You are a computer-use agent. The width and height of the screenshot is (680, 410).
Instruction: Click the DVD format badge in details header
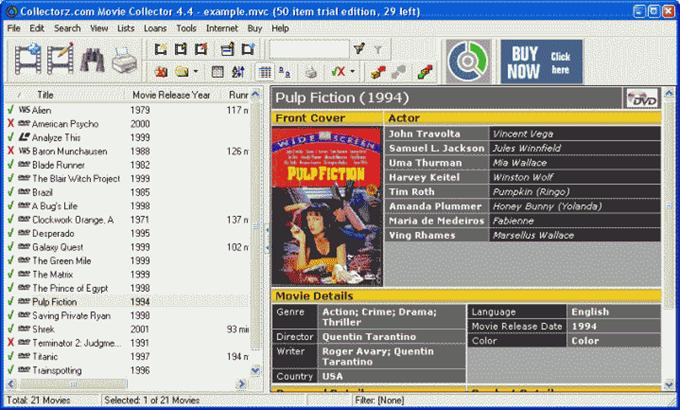[642, 98]
